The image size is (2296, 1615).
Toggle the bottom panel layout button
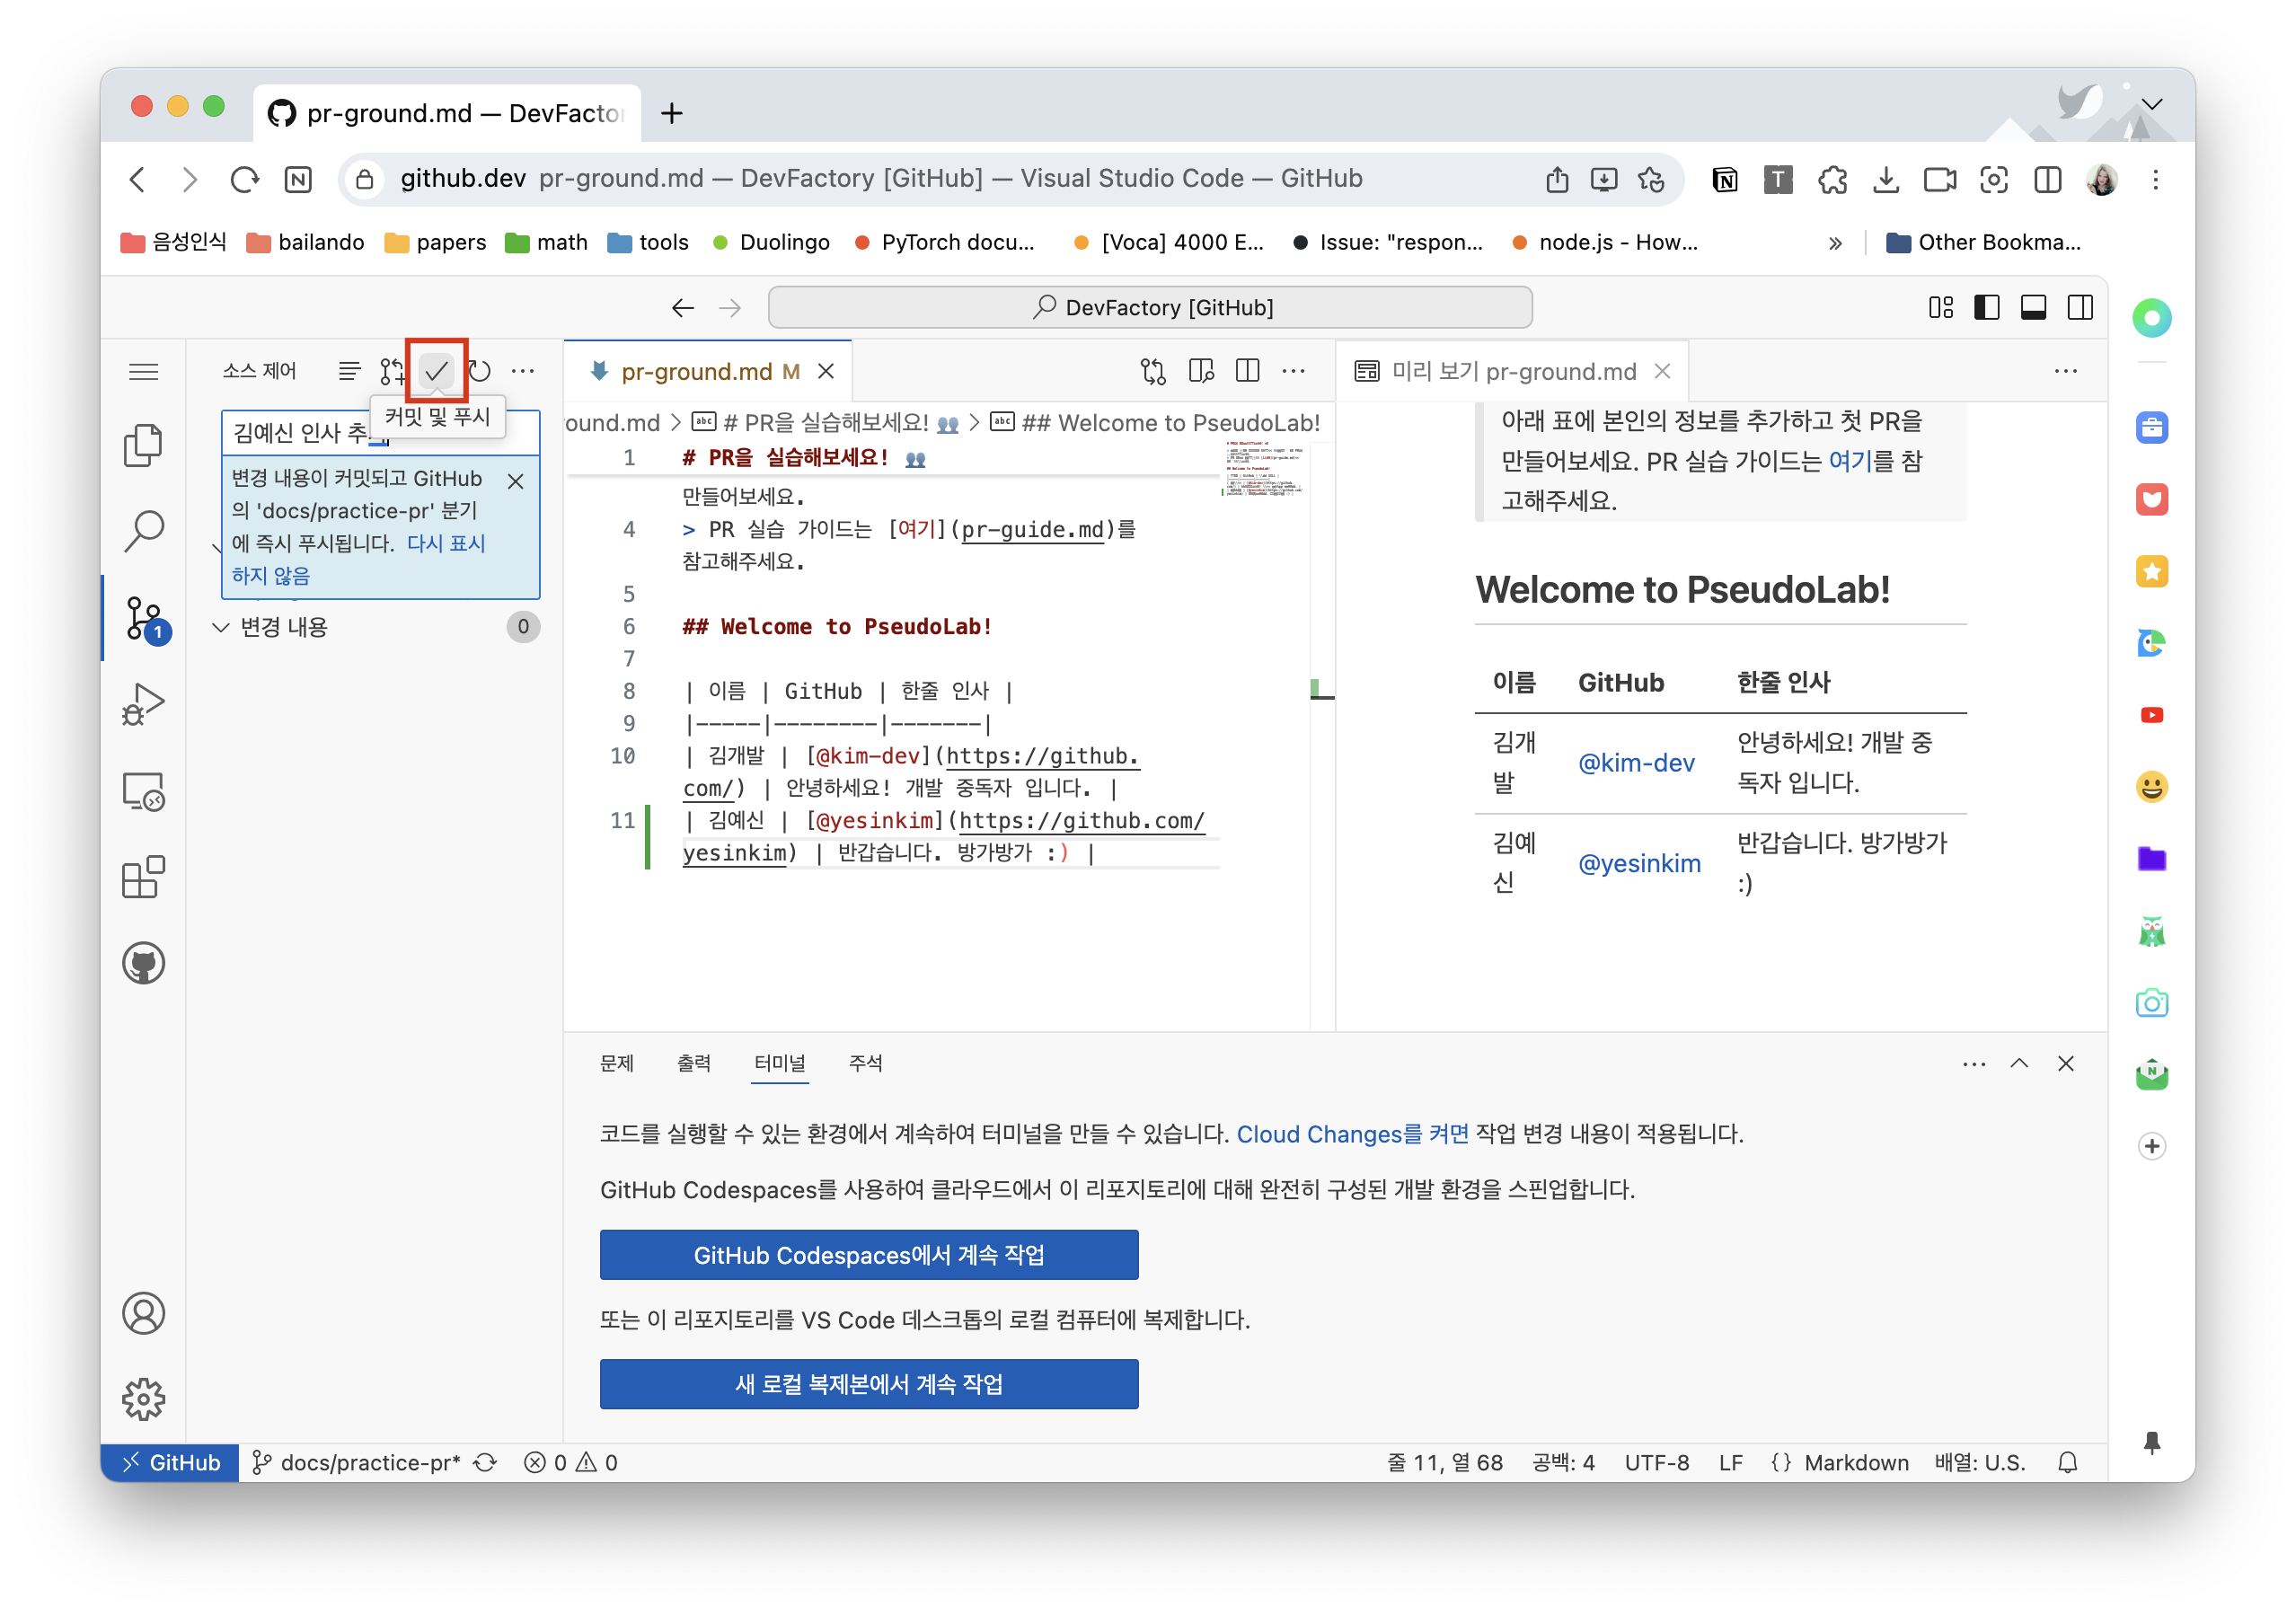coord(2033,307)
